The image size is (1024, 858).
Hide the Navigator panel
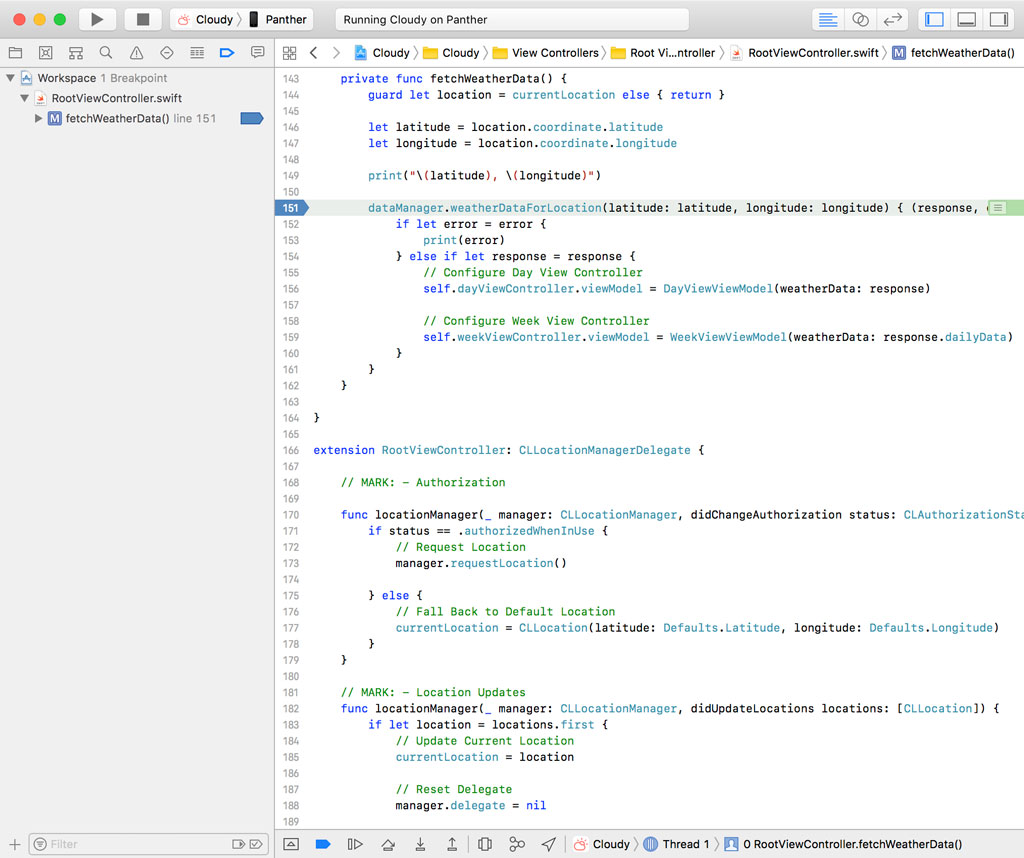(933, 17)
